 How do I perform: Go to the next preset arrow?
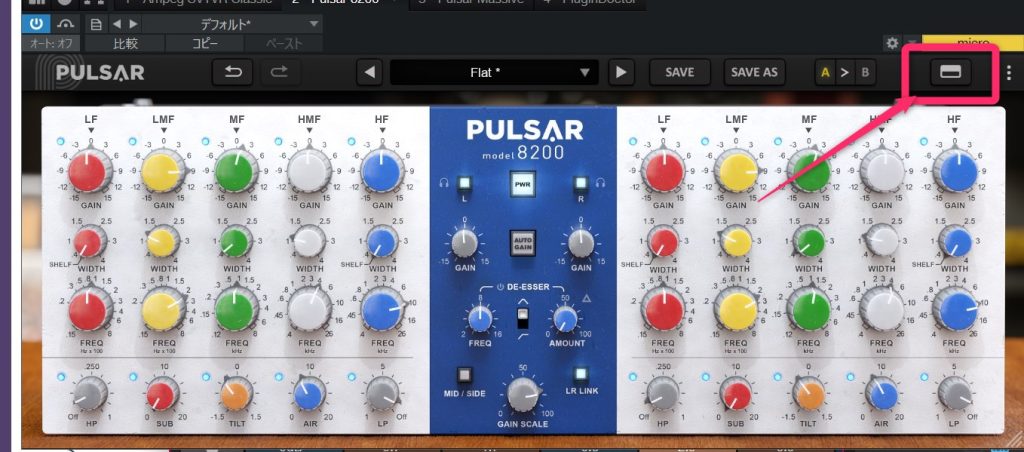point(622,73)
